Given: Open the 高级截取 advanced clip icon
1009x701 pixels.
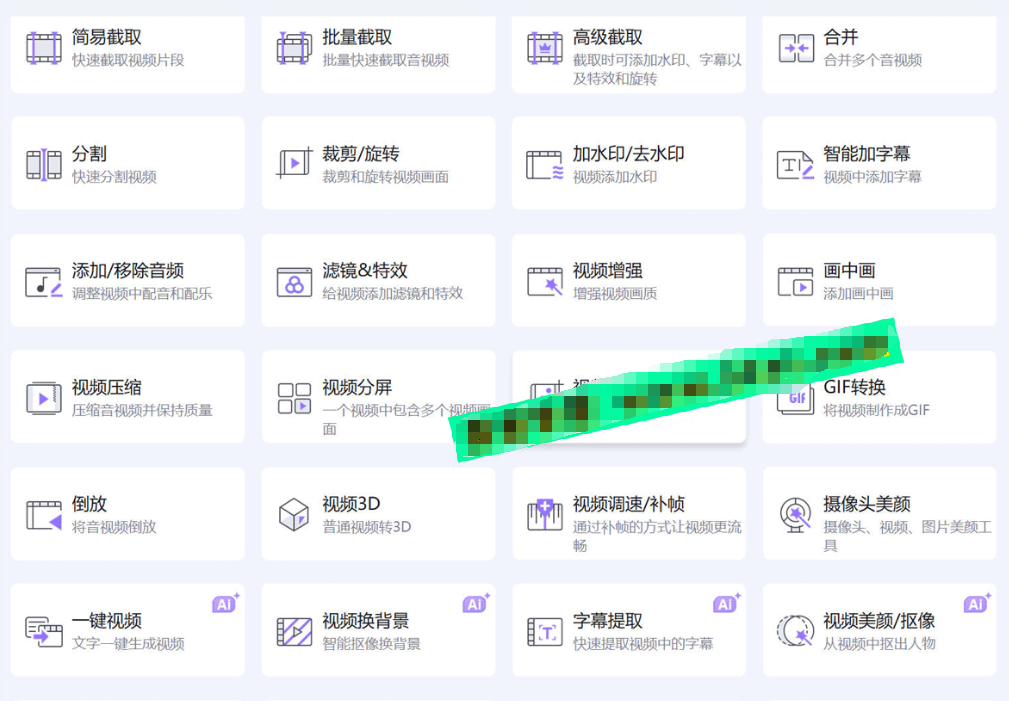Looking at the screenshot, I should click(x=544, y=48).
